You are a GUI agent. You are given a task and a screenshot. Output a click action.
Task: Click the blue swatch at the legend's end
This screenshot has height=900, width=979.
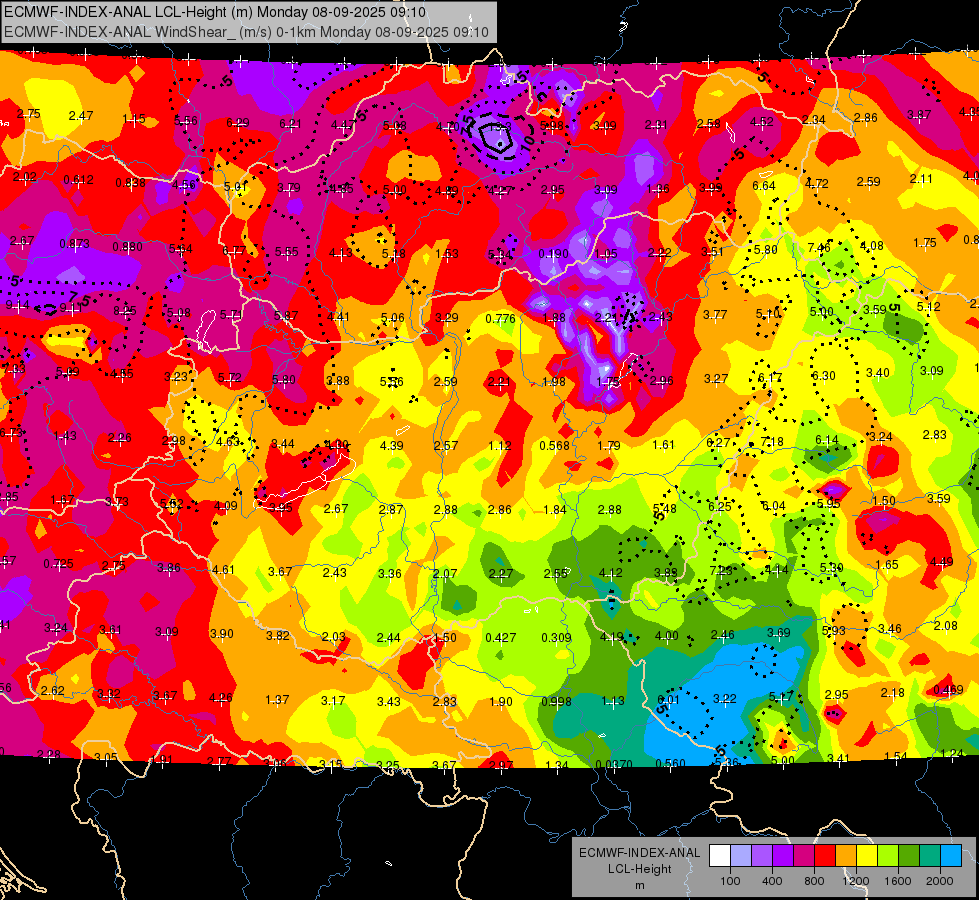(x=951, y=856)
